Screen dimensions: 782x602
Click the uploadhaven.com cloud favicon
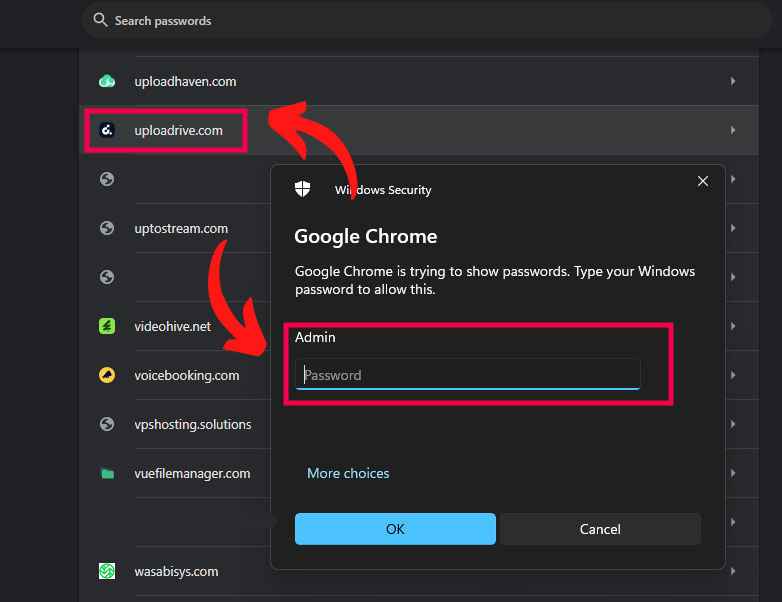click(x=107, y=81)
